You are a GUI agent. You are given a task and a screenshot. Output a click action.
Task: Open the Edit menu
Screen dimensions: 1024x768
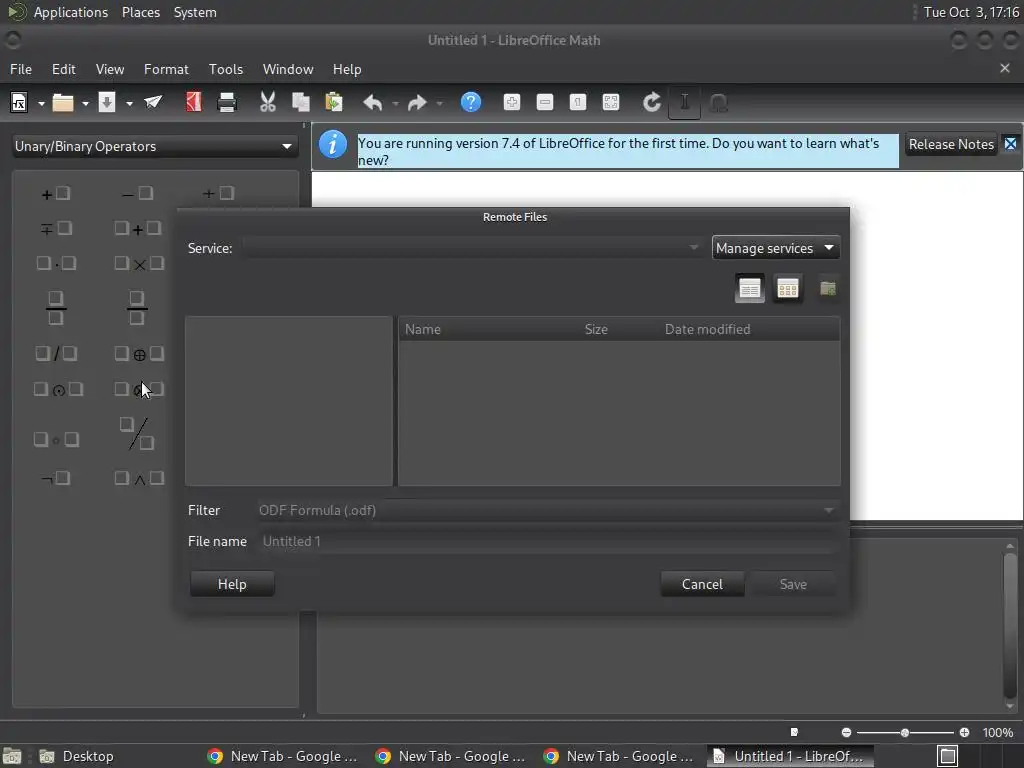click(x=63, y=69)
